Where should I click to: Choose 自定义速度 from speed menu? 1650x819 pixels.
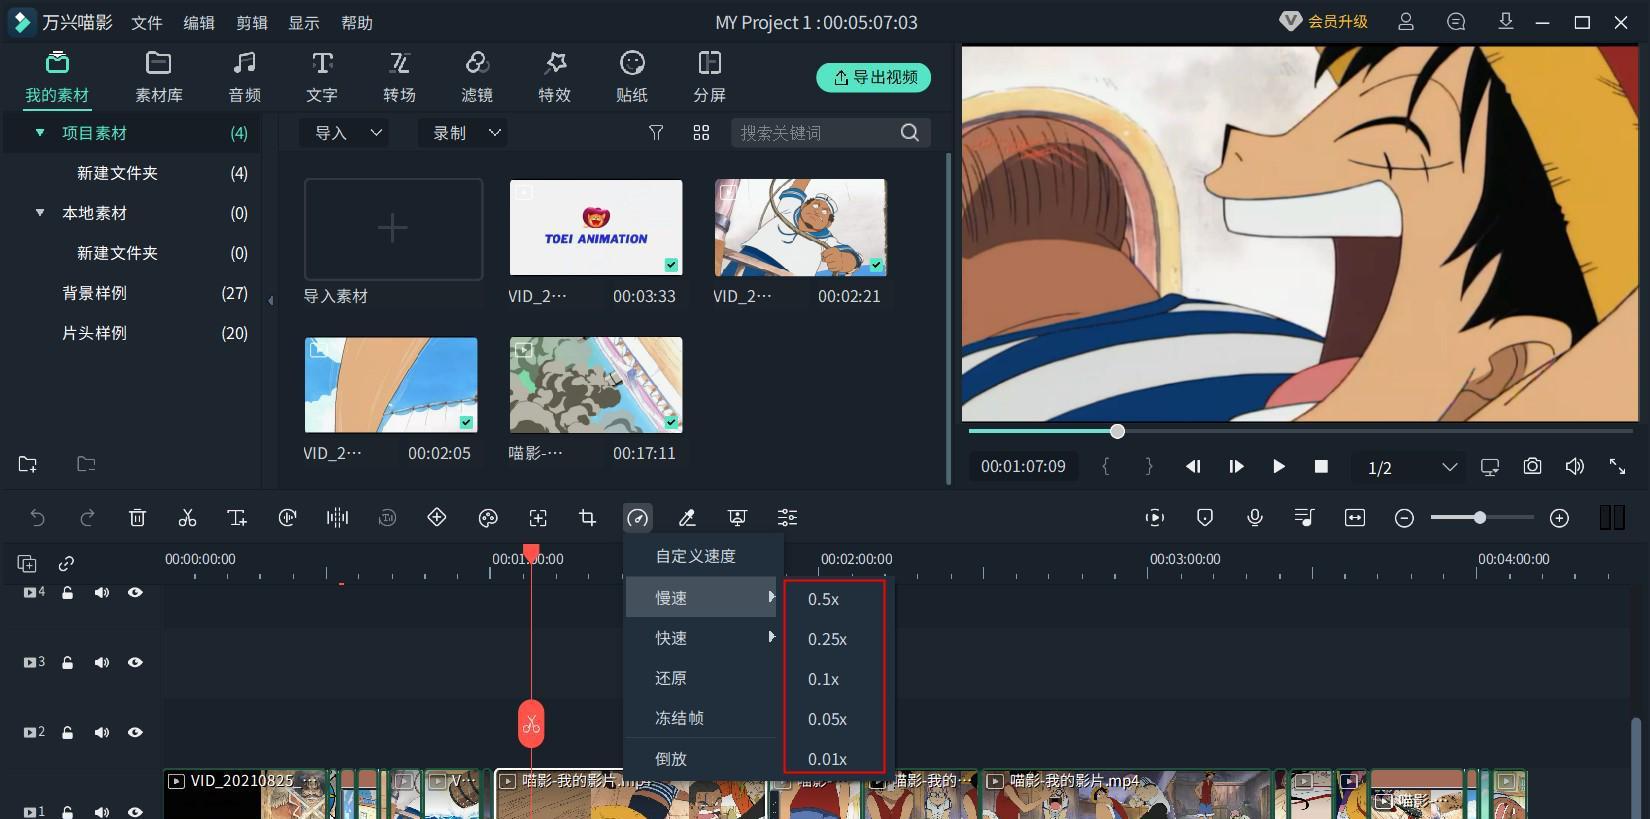click(x=696, y=556)
